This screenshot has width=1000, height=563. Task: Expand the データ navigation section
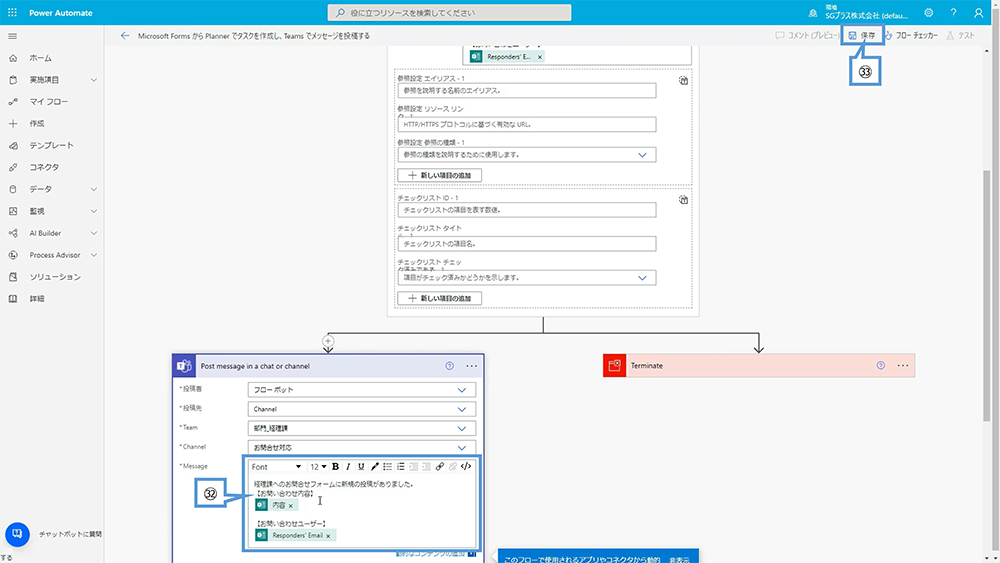point(94,189)
